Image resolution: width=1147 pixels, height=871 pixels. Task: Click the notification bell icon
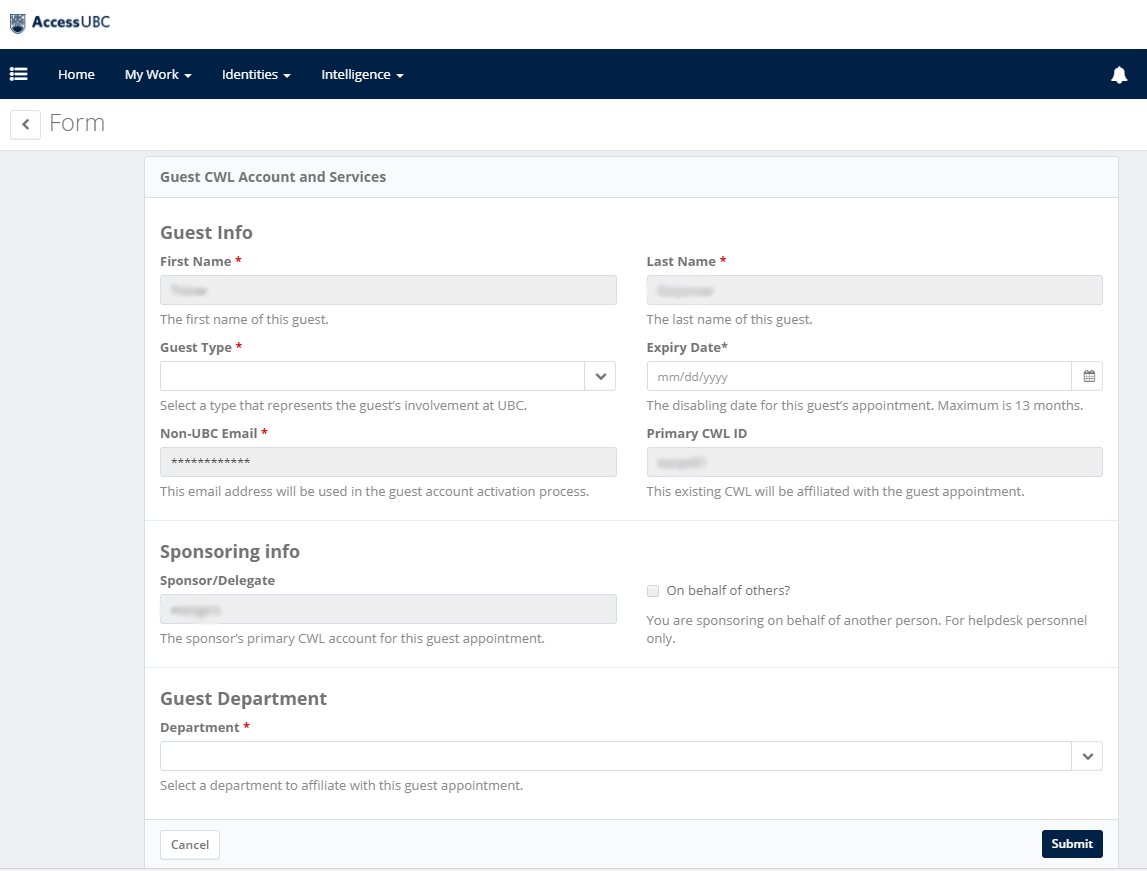point(1119,75)
